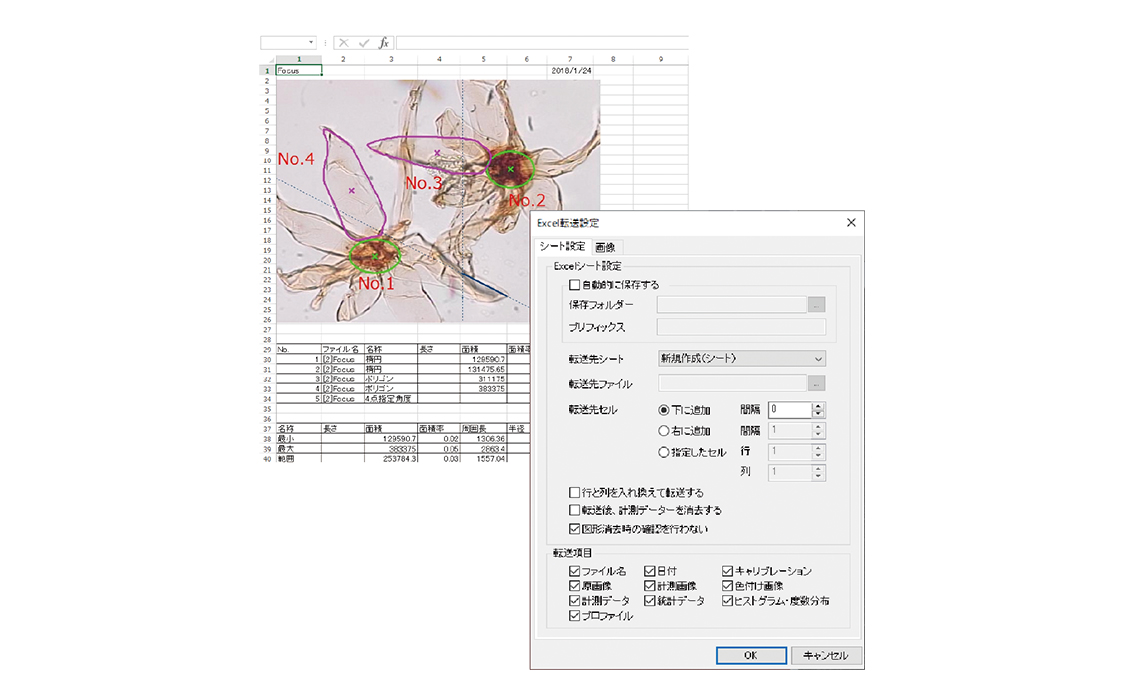This screenshot has height=700, width=1125.
Task: Open the 転送先シート dropdown 新規作成(シート)
Action: pyautogui.click(x=741, y=359)
